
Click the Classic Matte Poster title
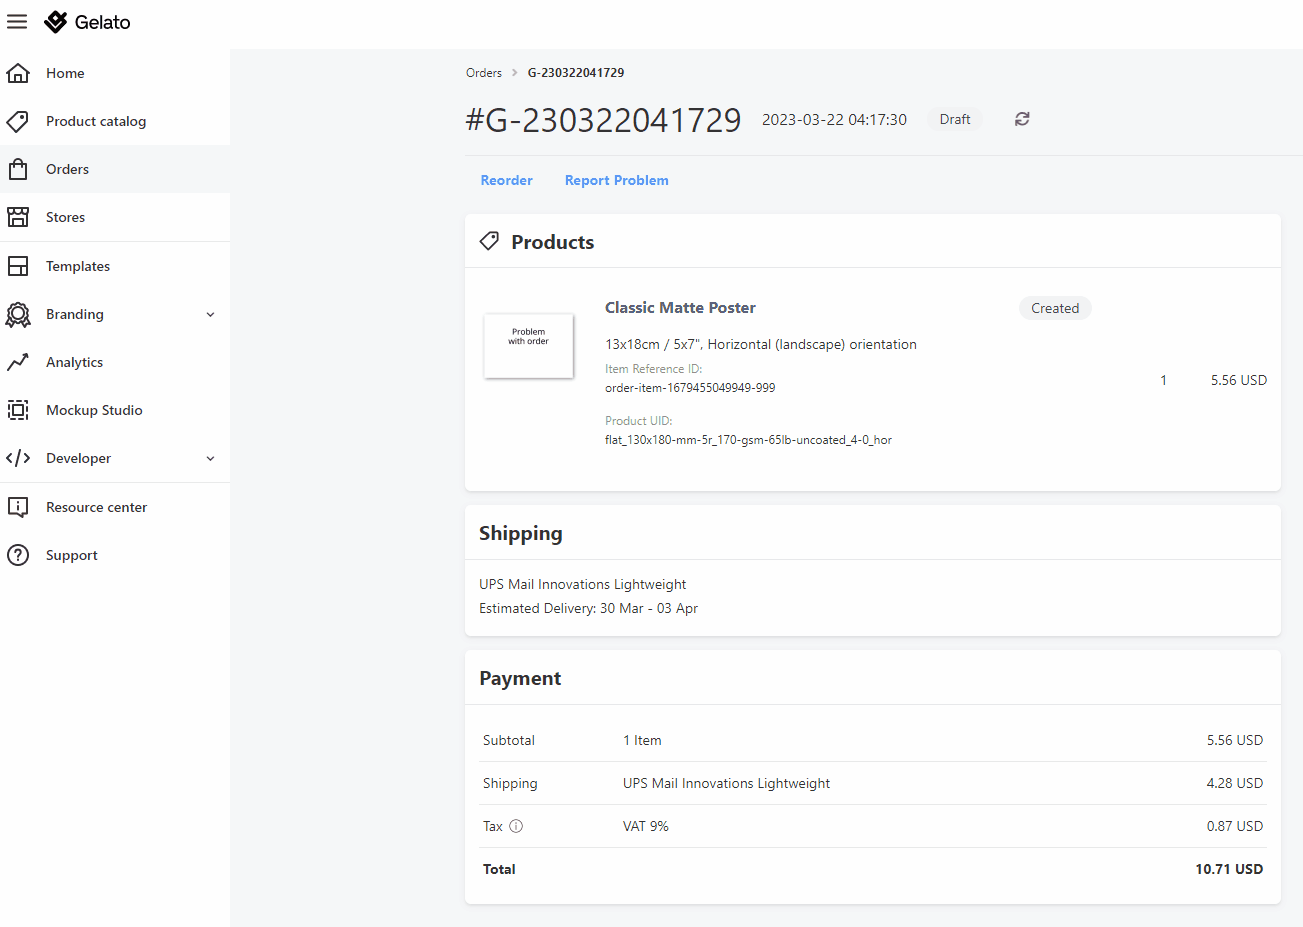680,308
